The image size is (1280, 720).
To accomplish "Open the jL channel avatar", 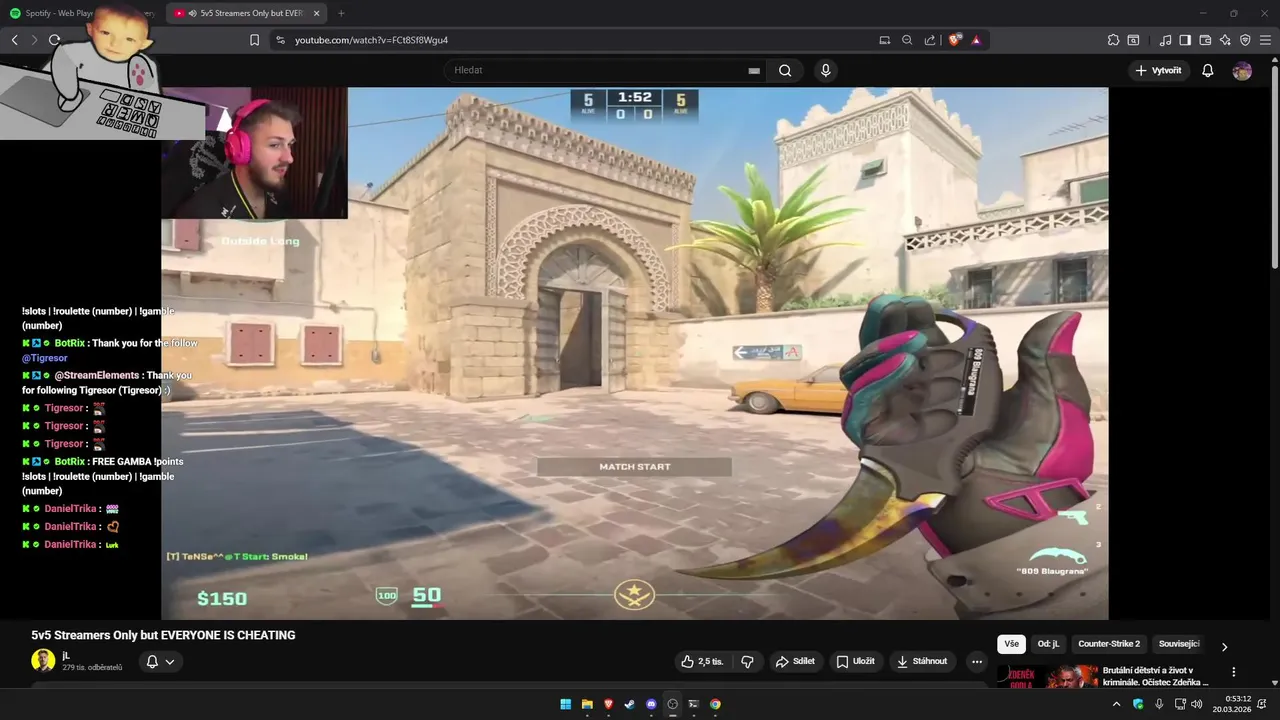I will coord(43,660).
